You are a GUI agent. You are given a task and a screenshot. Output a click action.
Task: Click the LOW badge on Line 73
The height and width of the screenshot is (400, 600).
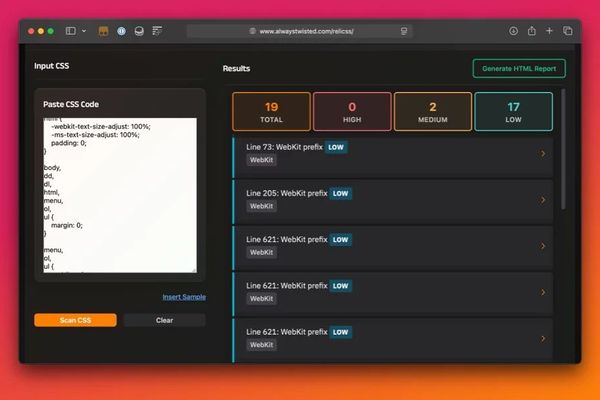[x=336, y=147]
